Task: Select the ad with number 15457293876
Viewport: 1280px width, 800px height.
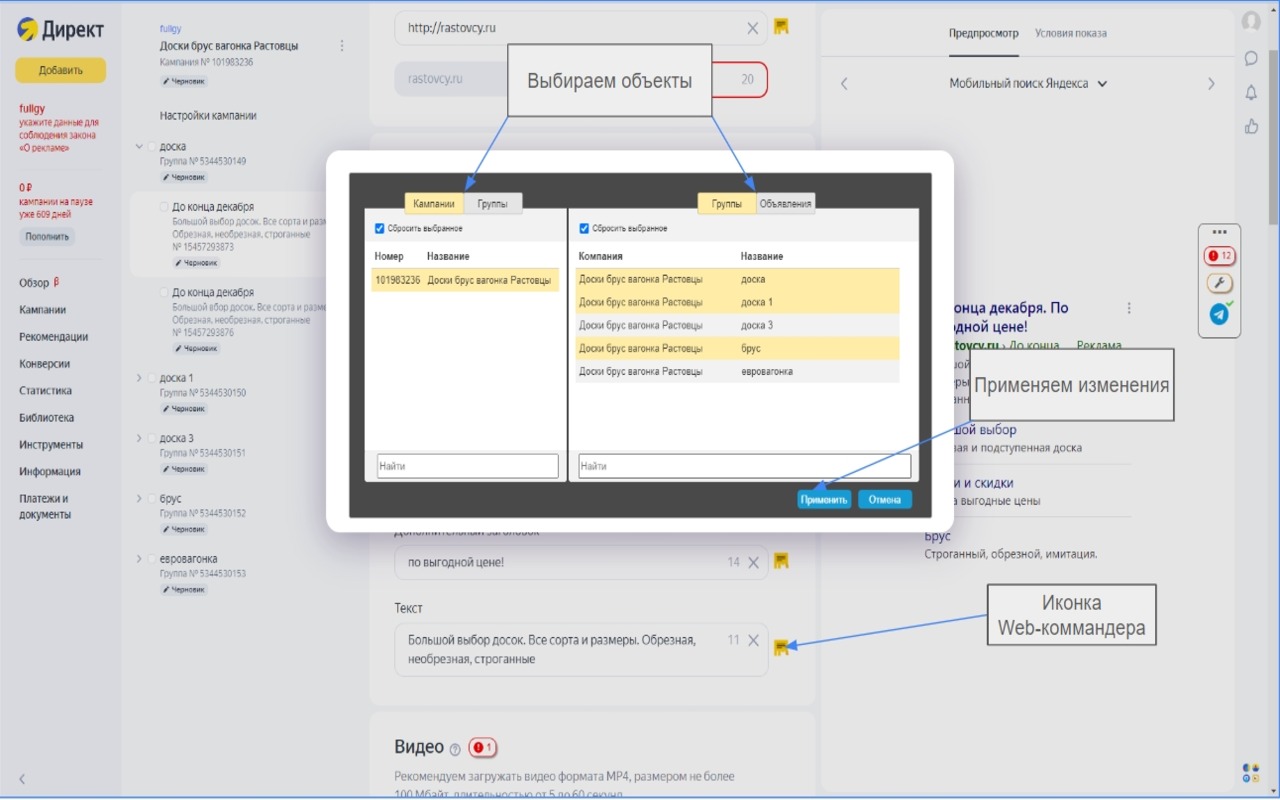Action: [164, 293]
